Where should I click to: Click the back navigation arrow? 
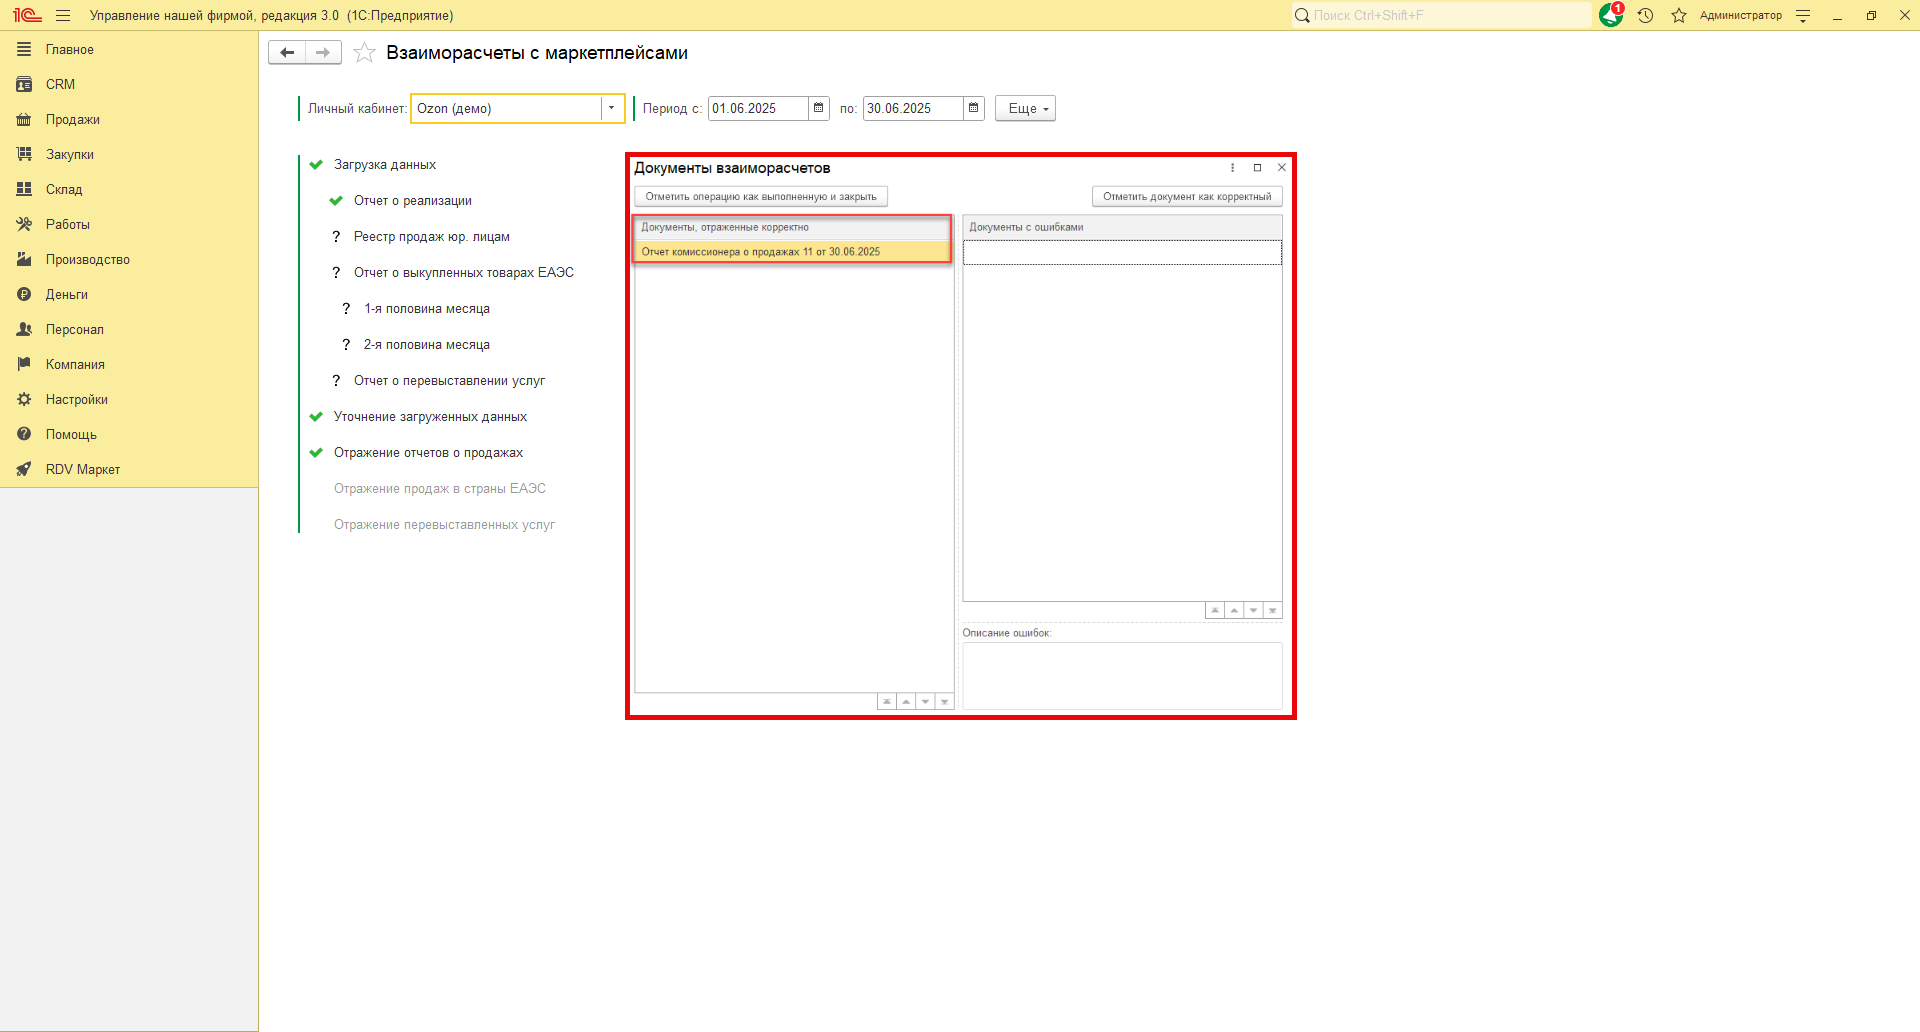pos(287,53)
